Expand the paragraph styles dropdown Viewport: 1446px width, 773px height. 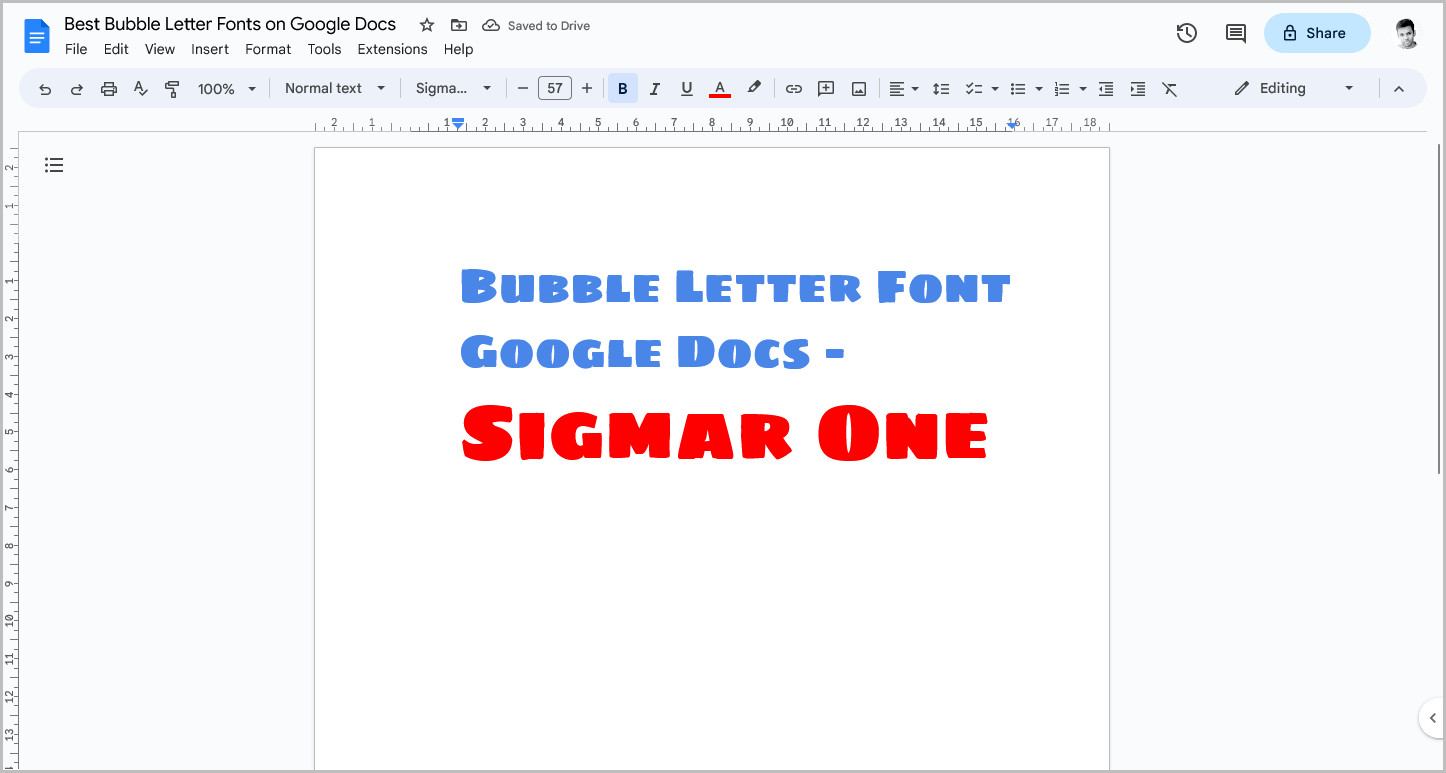coord(334,88)
